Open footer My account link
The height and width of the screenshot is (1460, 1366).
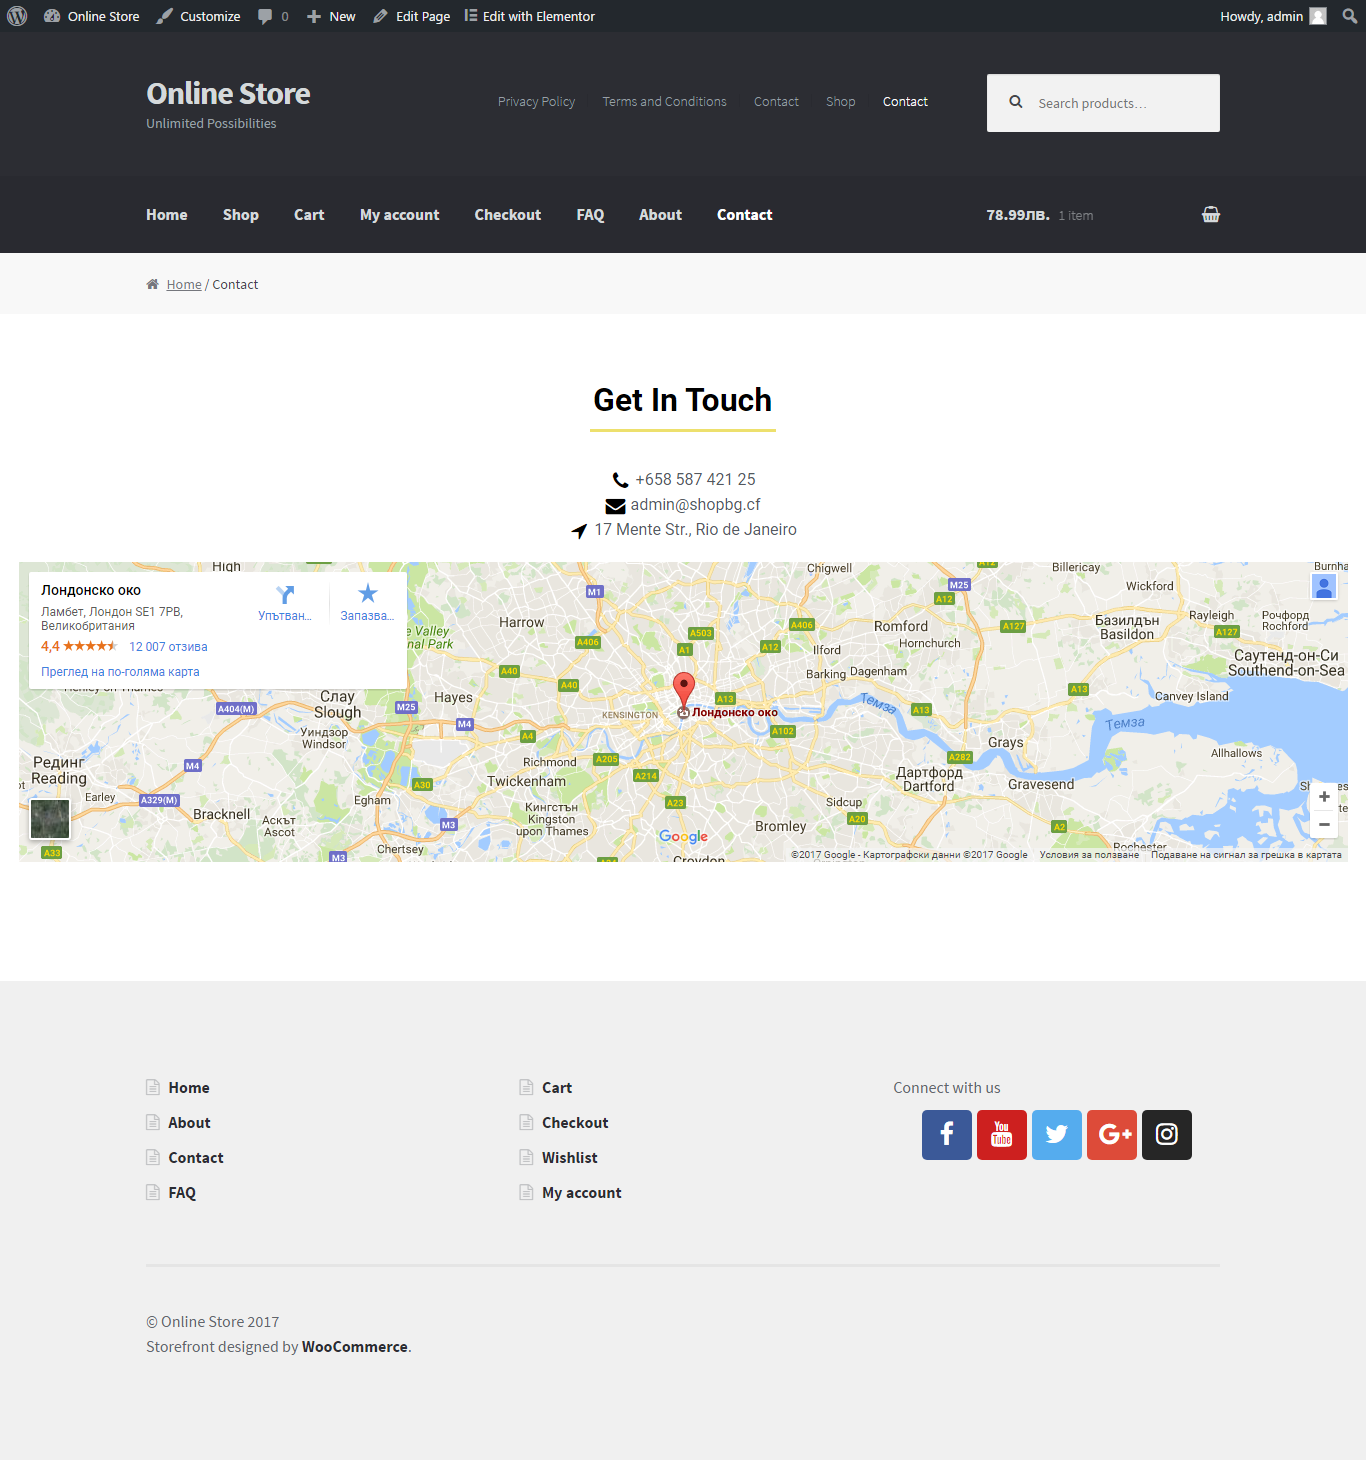click(x=582, y=1193)
